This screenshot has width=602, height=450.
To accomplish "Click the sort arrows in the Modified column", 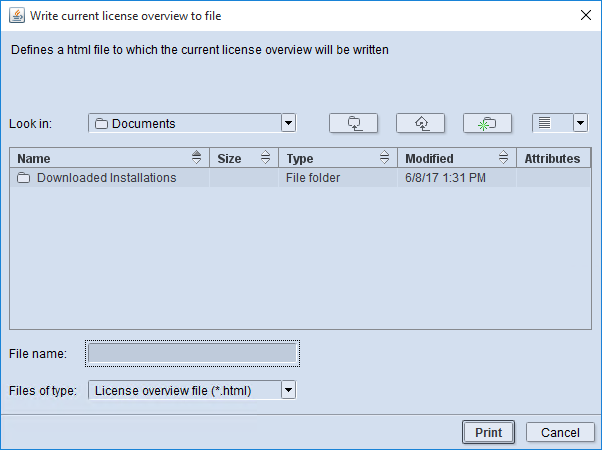I will (x=503, y=158).
